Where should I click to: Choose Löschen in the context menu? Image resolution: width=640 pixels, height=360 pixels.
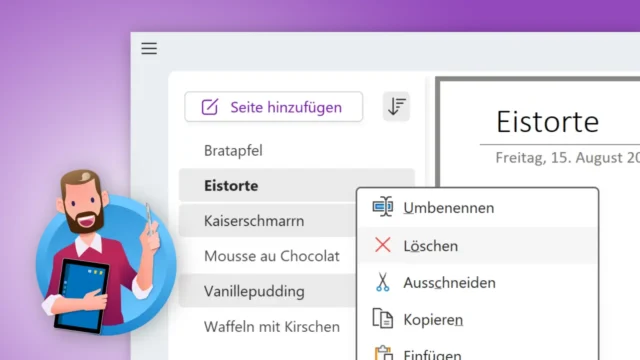478,246
